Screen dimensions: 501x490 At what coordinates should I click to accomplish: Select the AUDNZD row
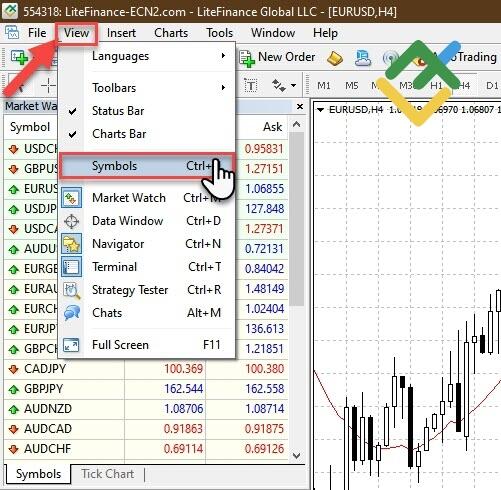click(146, 409)
